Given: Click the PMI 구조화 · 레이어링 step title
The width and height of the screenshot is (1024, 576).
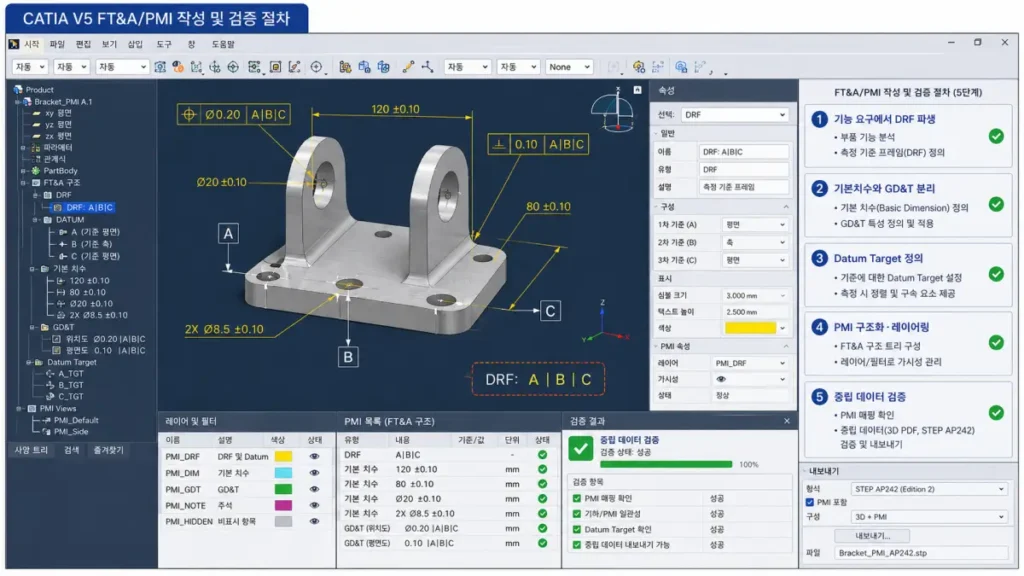Looking at the screenshot, I should [x=881, y=327].
